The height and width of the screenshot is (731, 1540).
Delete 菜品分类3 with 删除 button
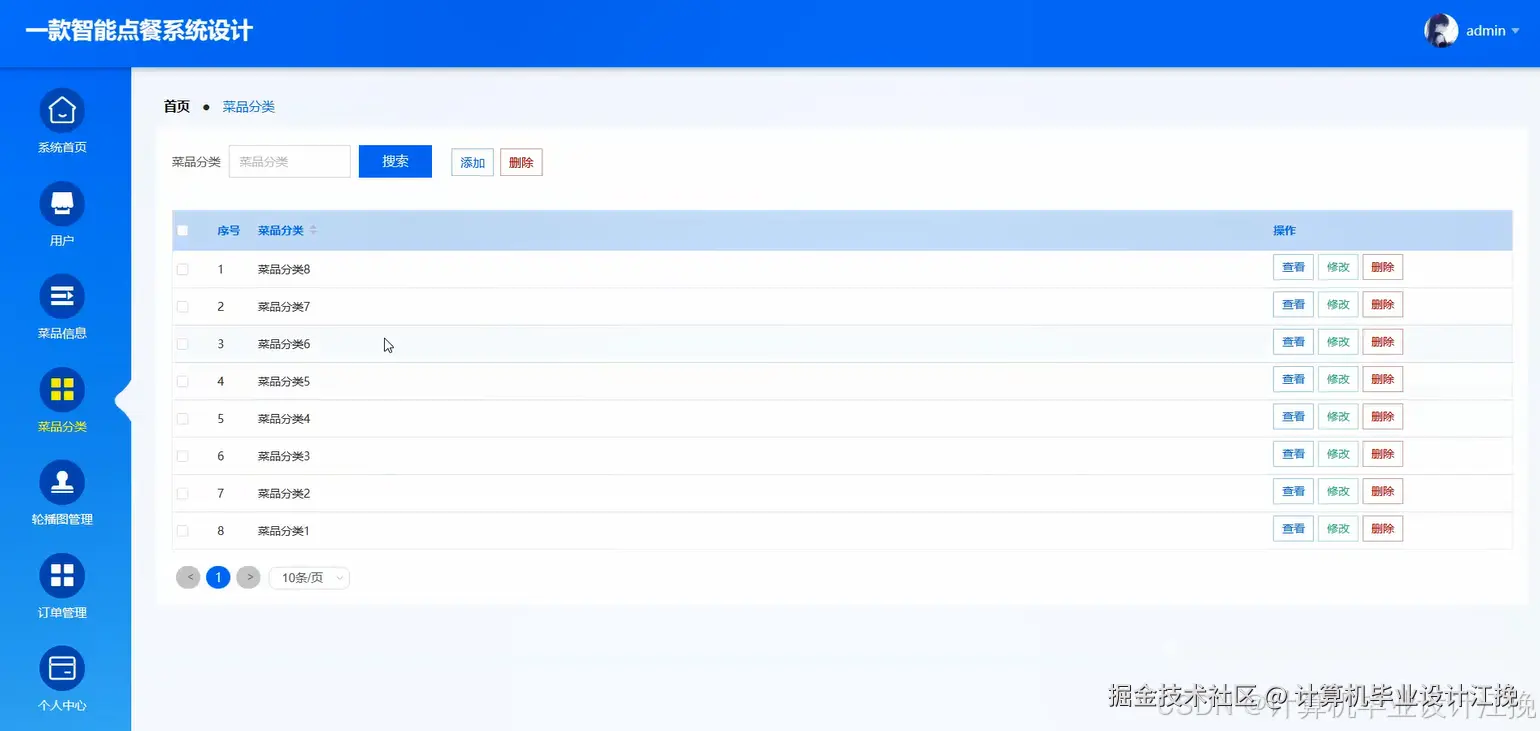pyautogui.click(x=1383, y=454)
